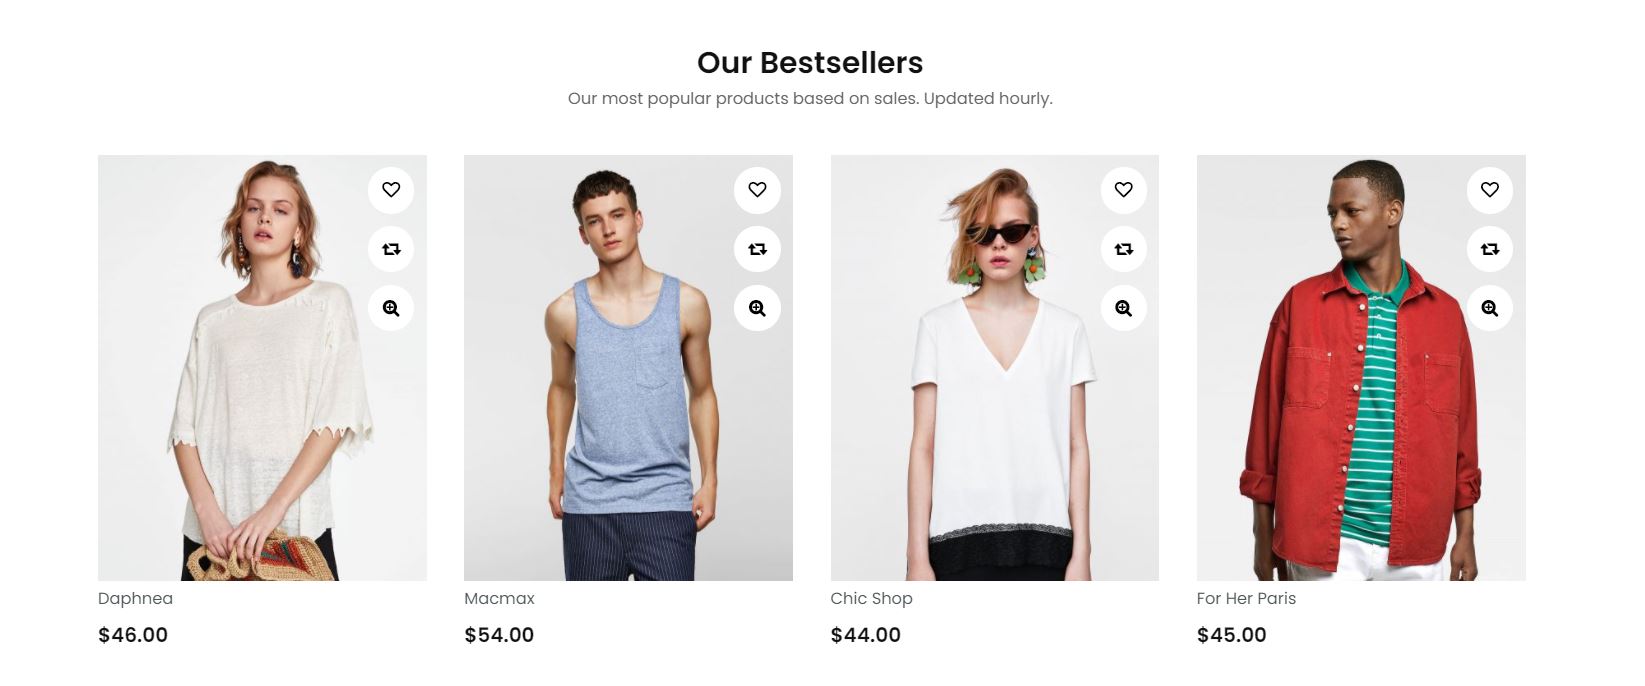Select the white V-neck tee product image
The image size is (1645, 686).
(x=995, y=368)
